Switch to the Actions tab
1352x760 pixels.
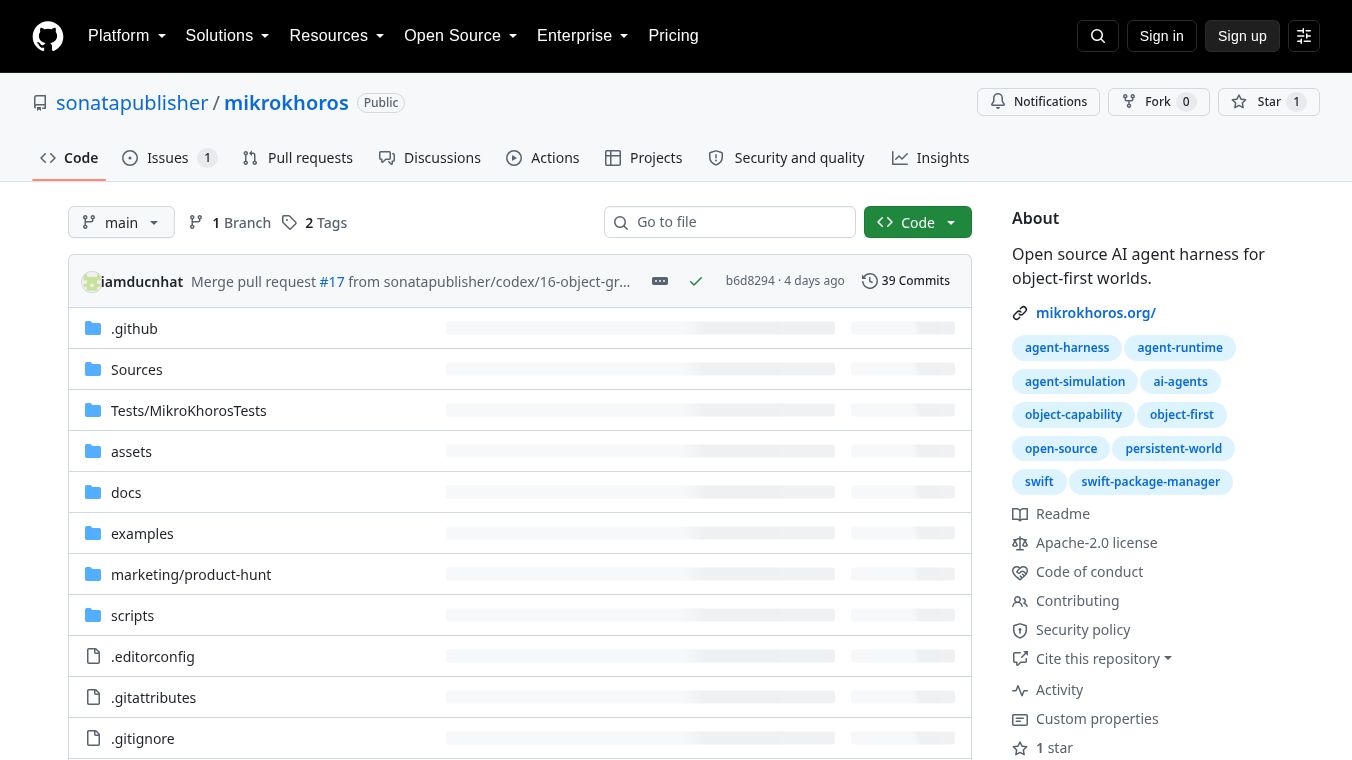(x=543, y=158)
